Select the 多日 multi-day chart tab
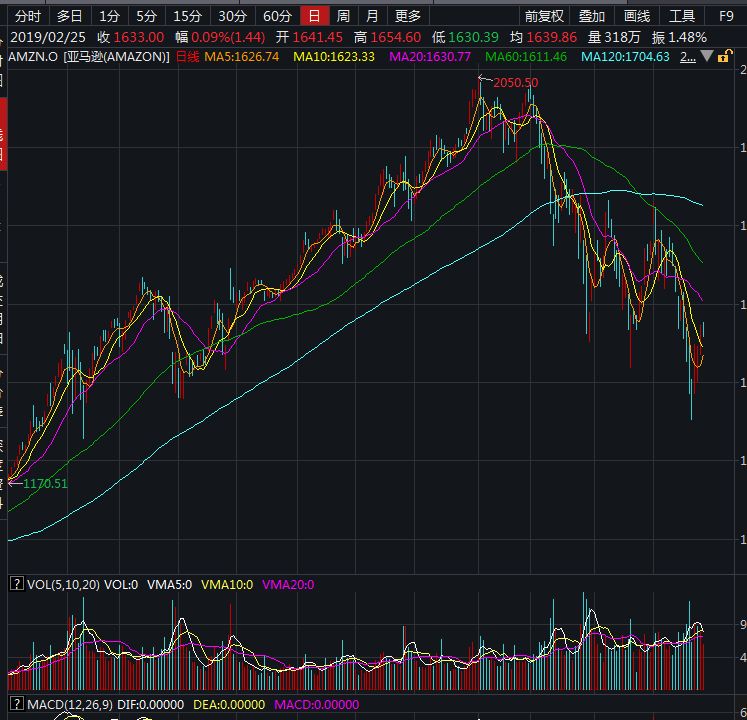The height and width of the screenshot is (720, 747). pyautogui.click(x=69, y=16)
